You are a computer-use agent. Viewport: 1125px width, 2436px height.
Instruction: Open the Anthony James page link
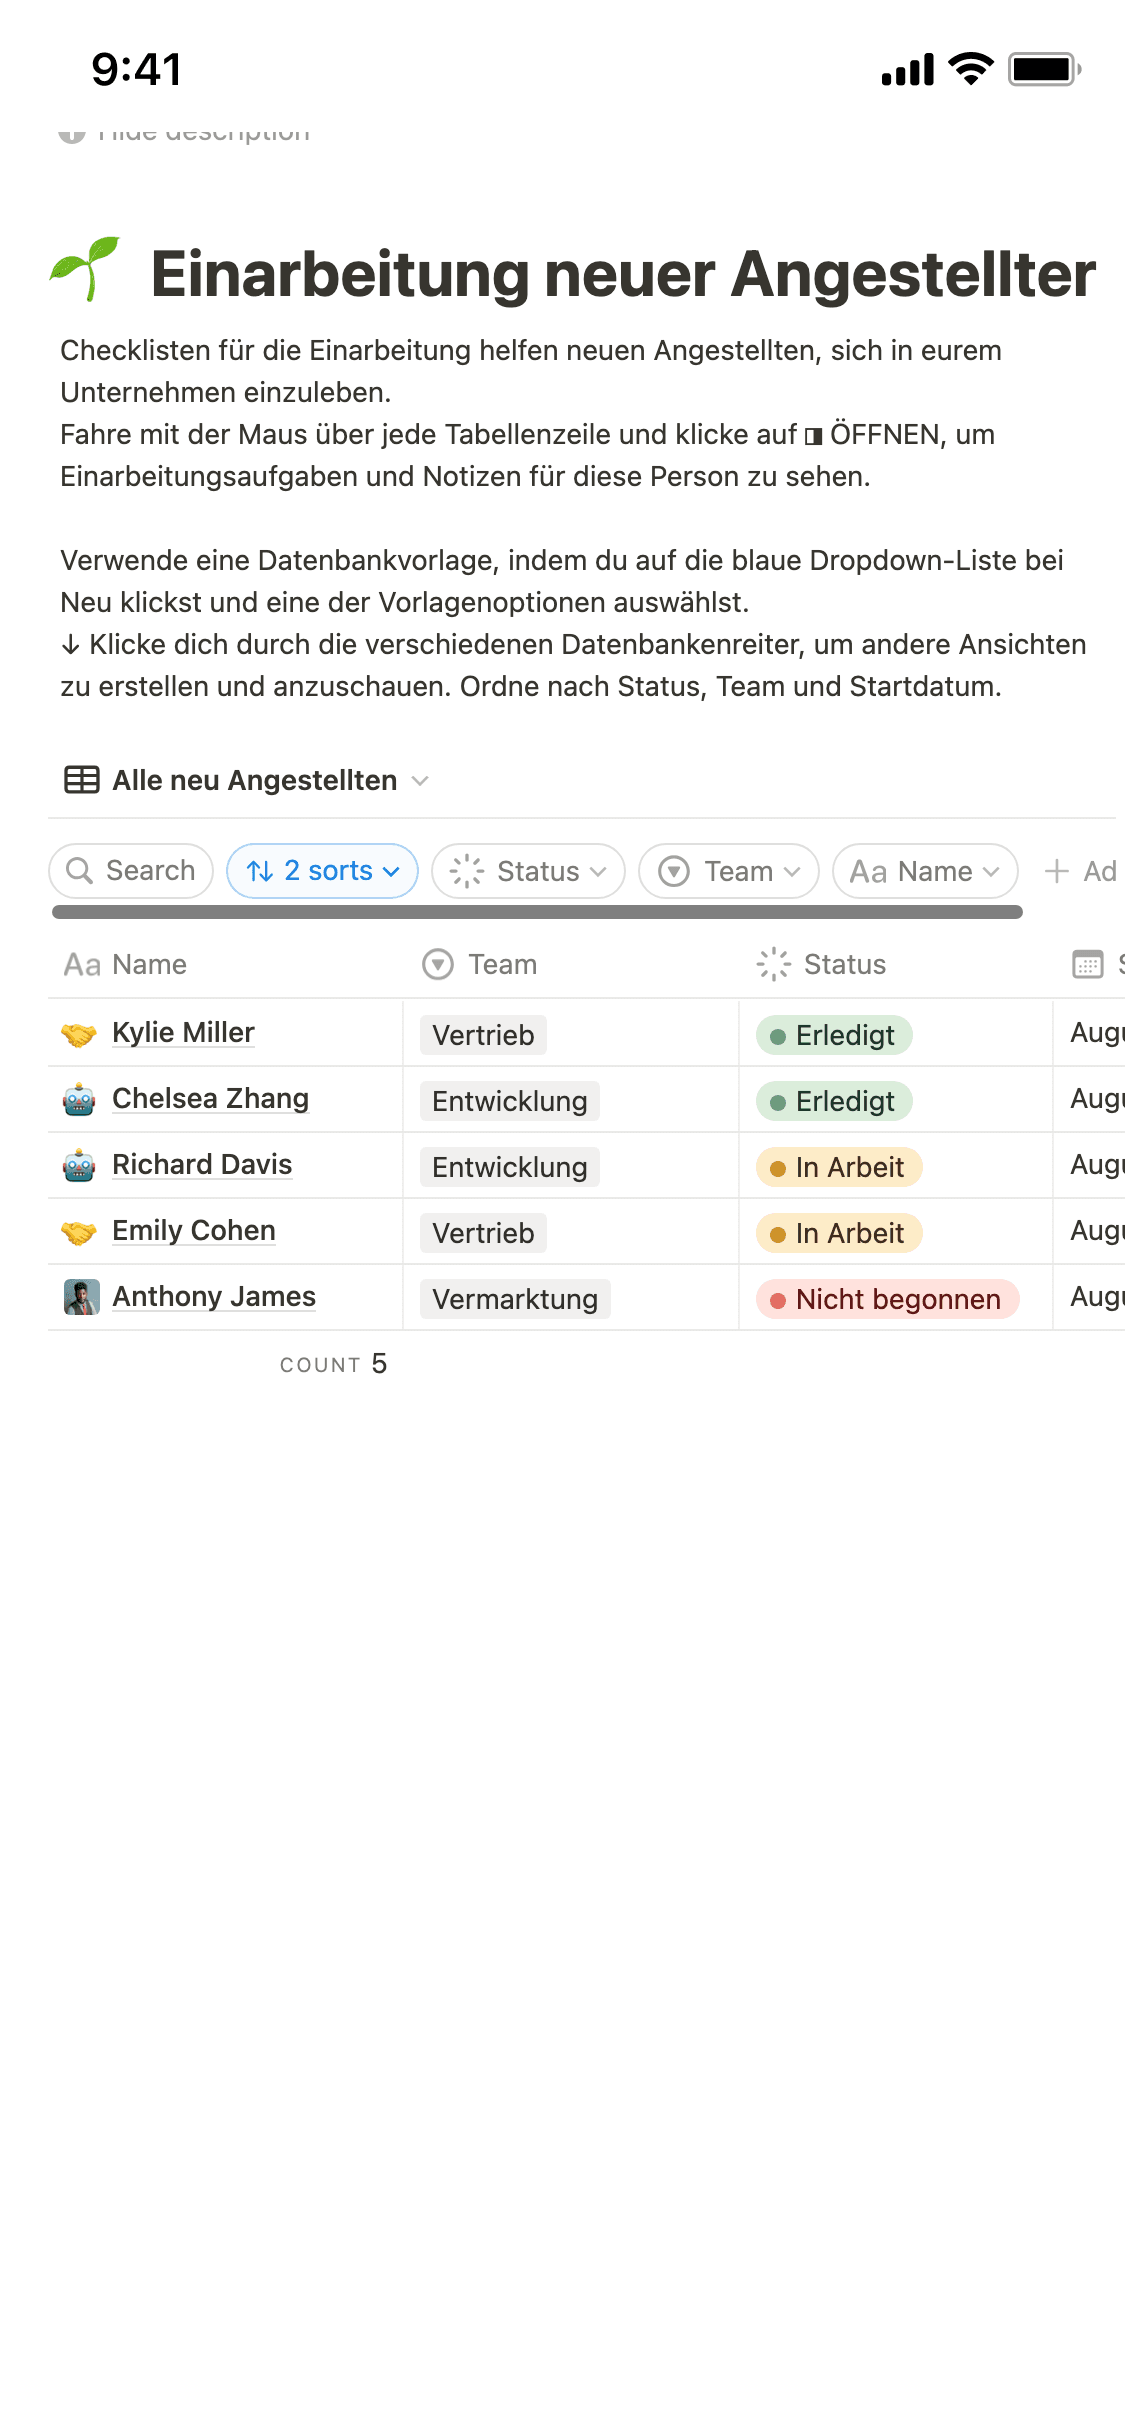(213, 1296)
